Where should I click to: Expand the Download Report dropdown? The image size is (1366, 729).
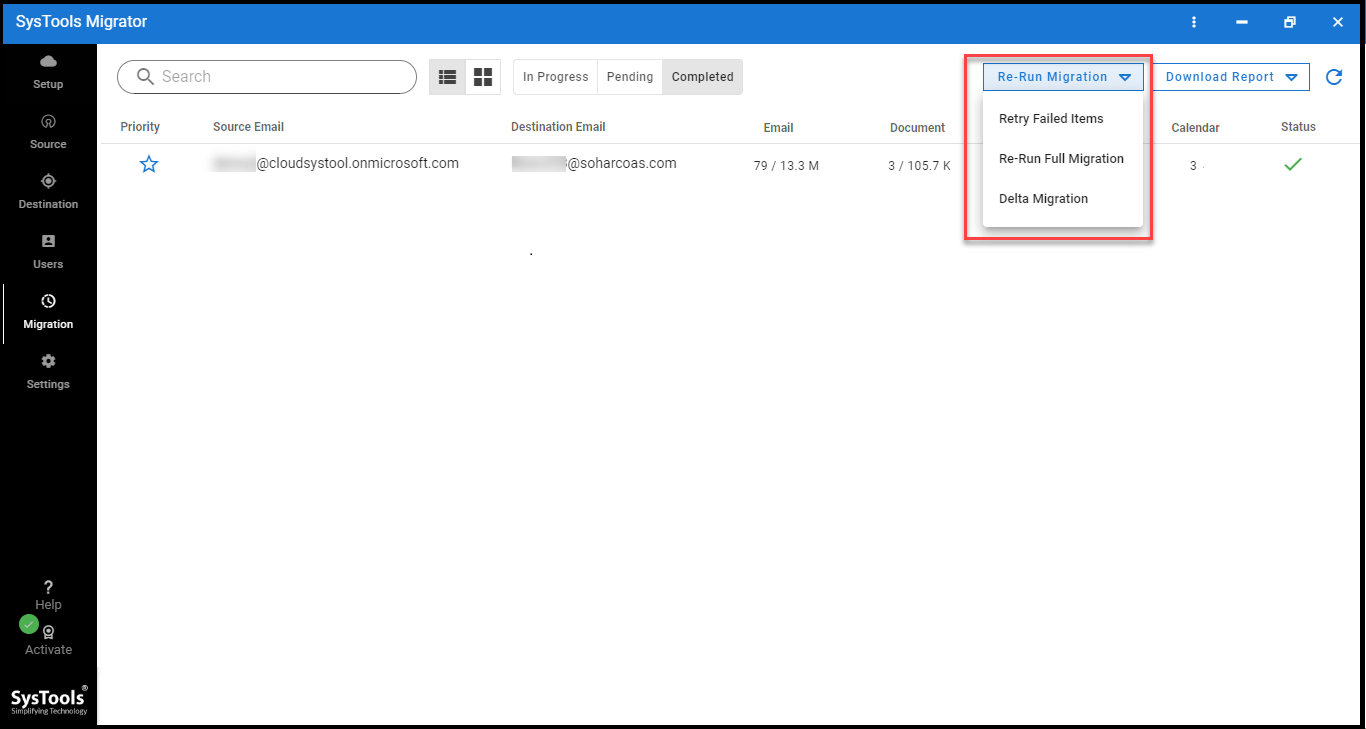point(1231,77)
